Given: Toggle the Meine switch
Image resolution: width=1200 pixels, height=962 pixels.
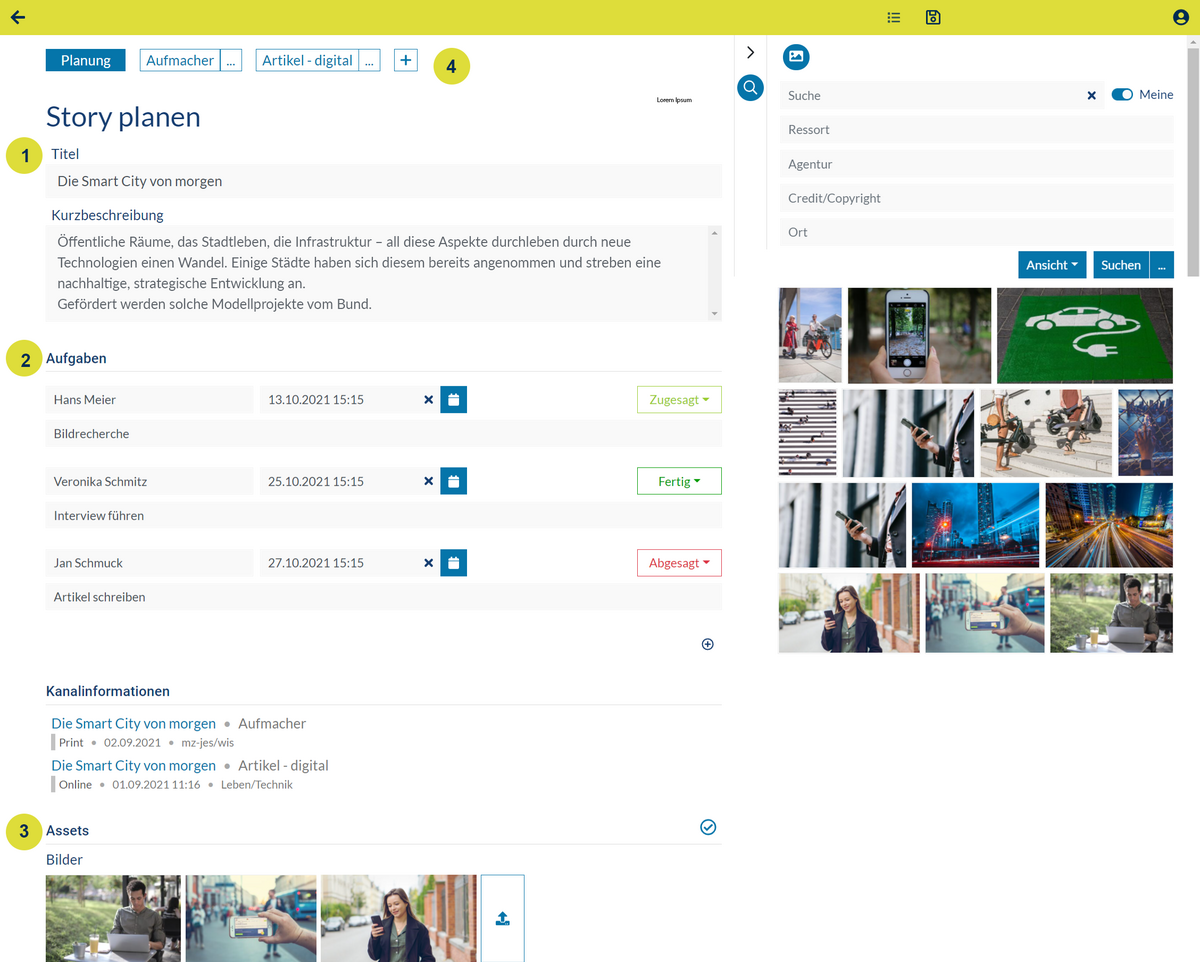Looking at the screenshot, I should 1122,95.
